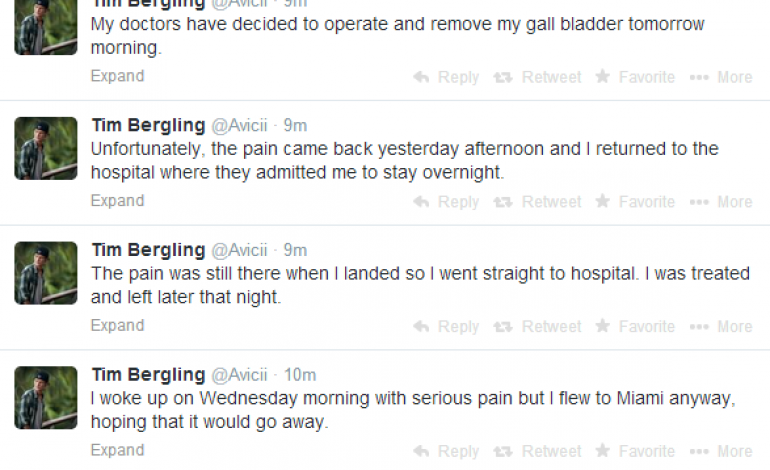Viewport: 770px width, 470px height.
Task: Retweet the tweet about staying overnight
Action: point(537,202)
